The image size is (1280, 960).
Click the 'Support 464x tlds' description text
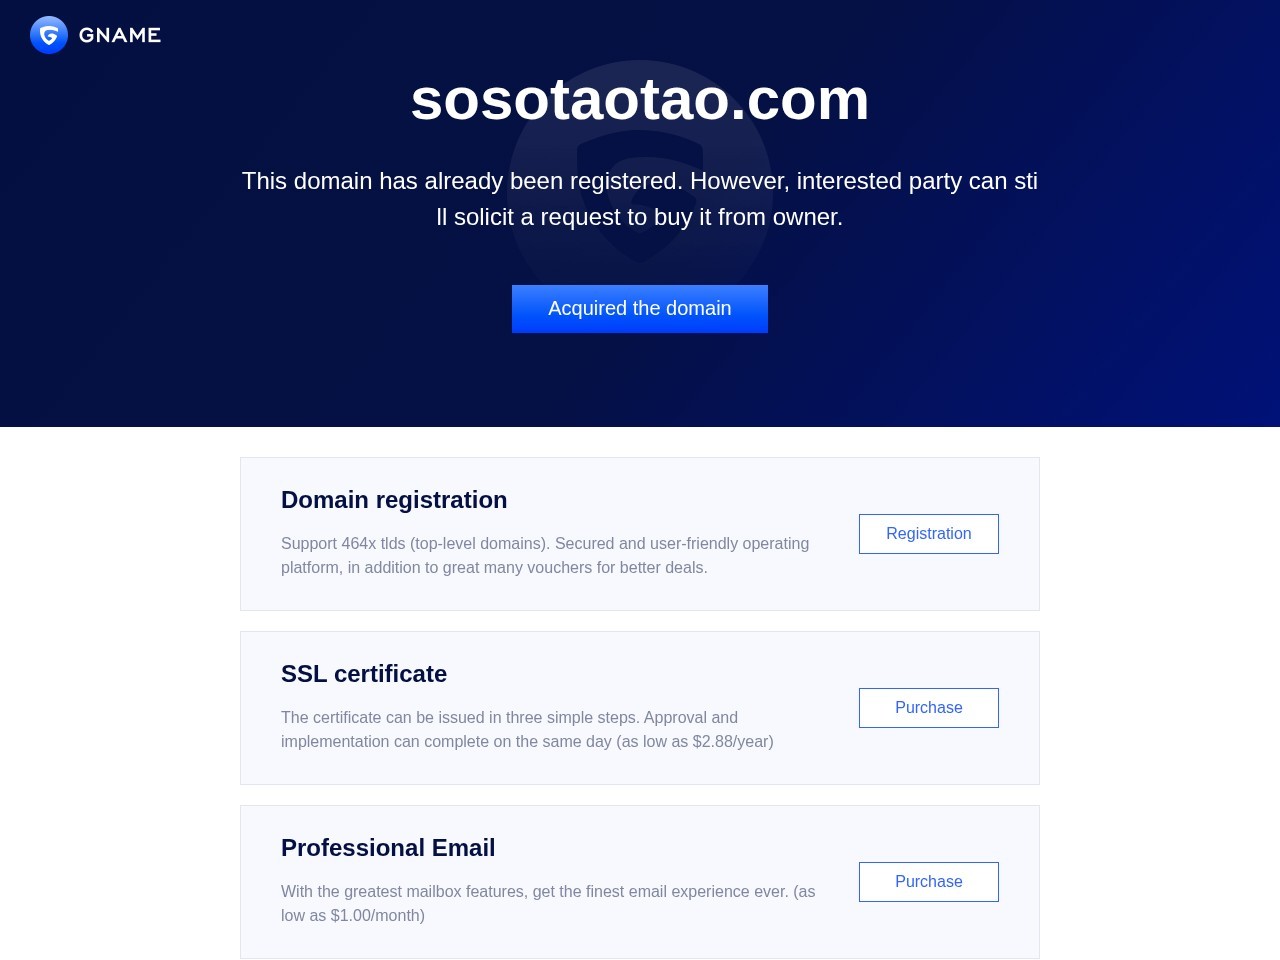tap(545, 556)
